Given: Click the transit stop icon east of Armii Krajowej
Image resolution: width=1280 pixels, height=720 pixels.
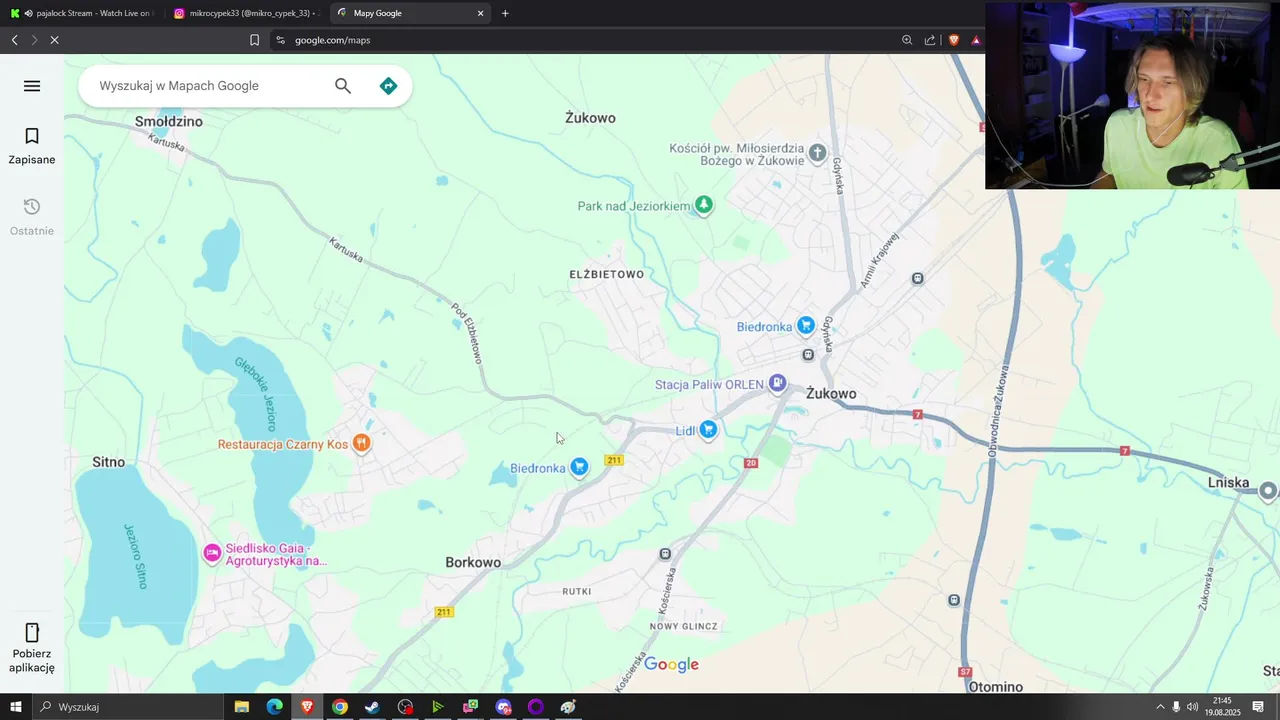Looking at the screenshot, I should [x=918, y=278].
